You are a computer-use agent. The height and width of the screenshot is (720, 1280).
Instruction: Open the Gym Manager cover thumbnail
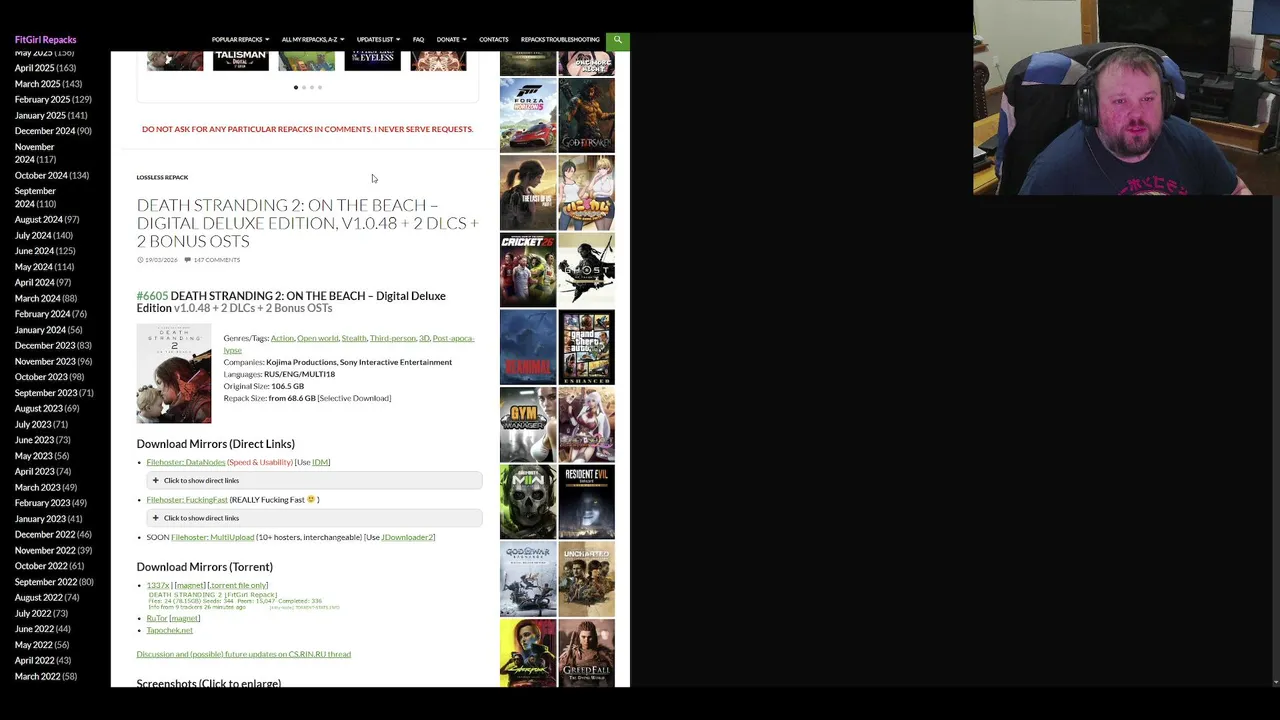[528, 424]
